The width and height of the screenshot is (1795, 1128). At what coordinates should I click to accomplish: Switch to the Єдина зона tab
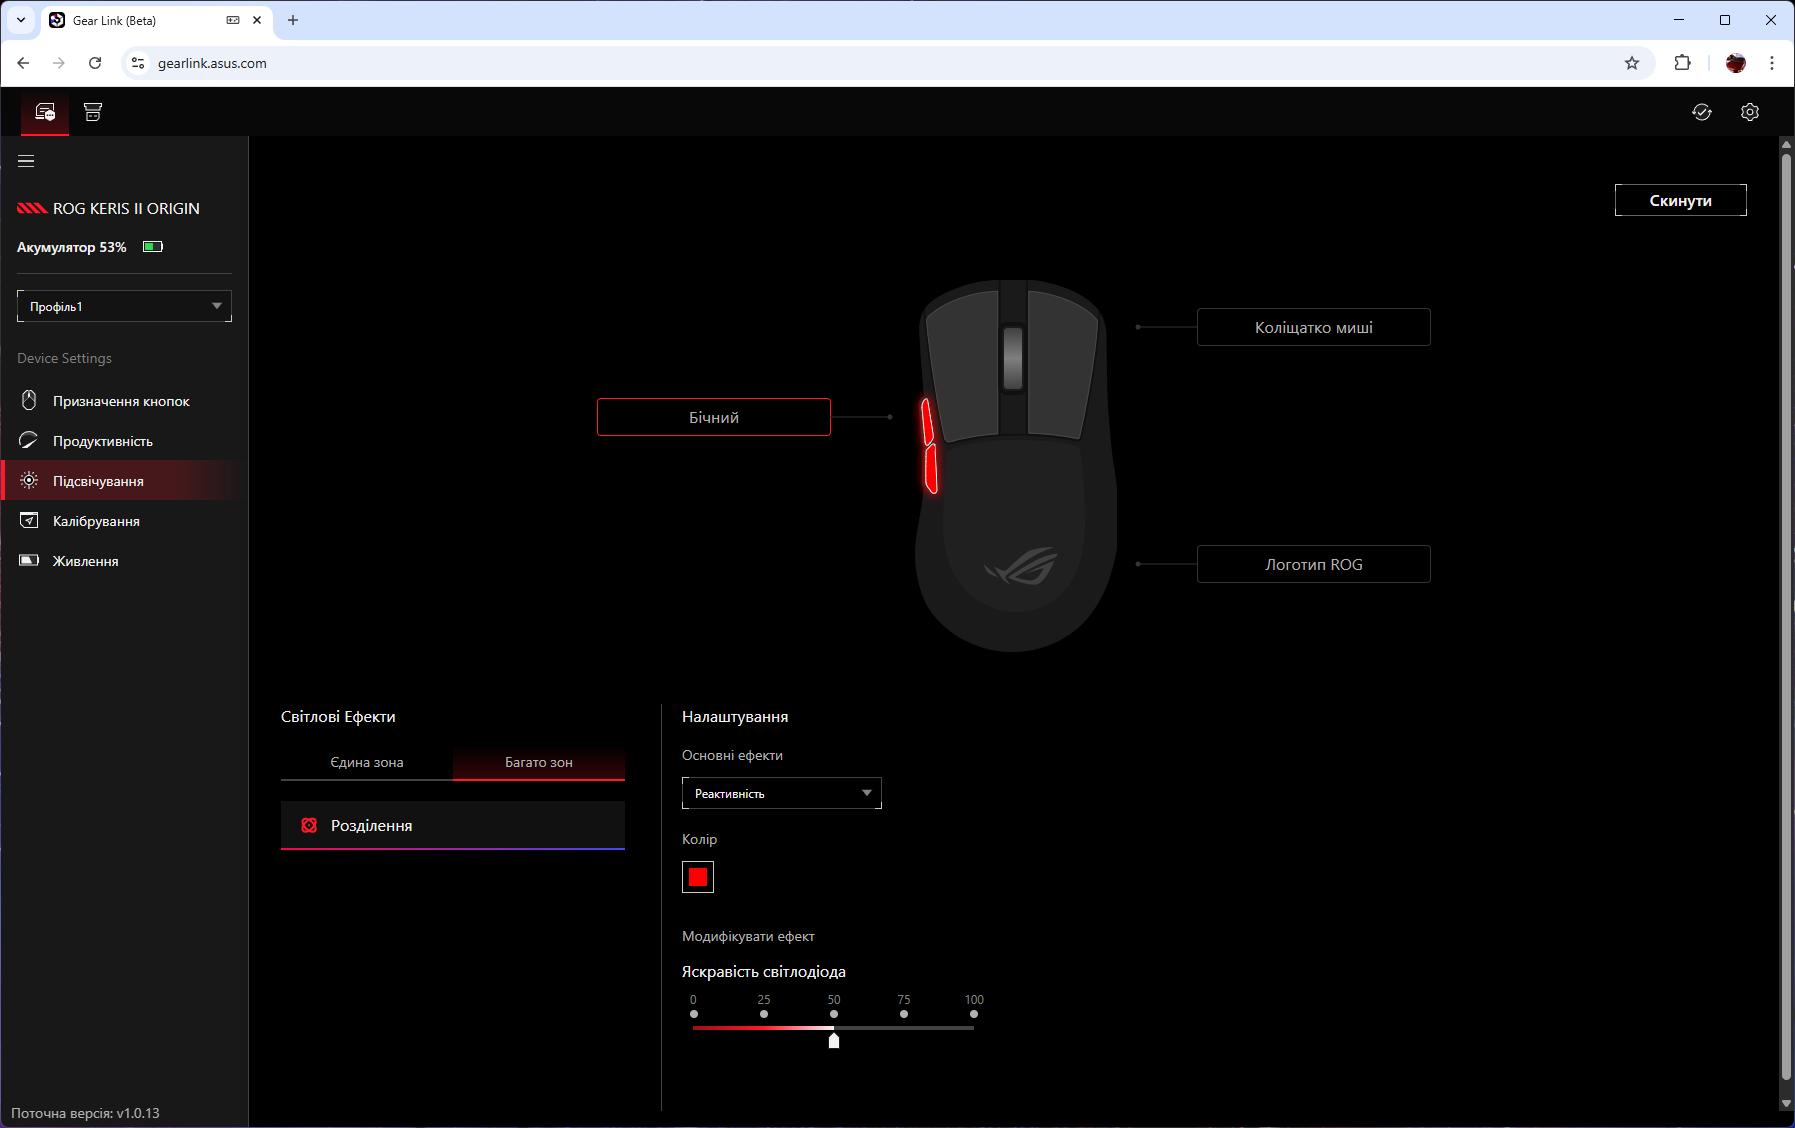[367, 762]
